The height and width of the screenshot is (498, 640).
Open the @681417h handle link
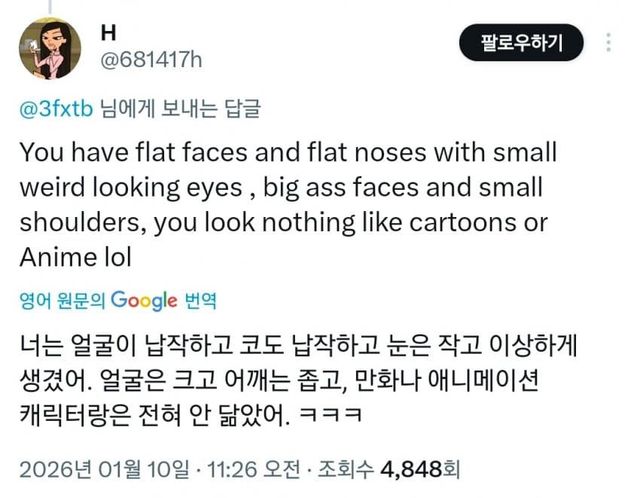coord(150,60)
